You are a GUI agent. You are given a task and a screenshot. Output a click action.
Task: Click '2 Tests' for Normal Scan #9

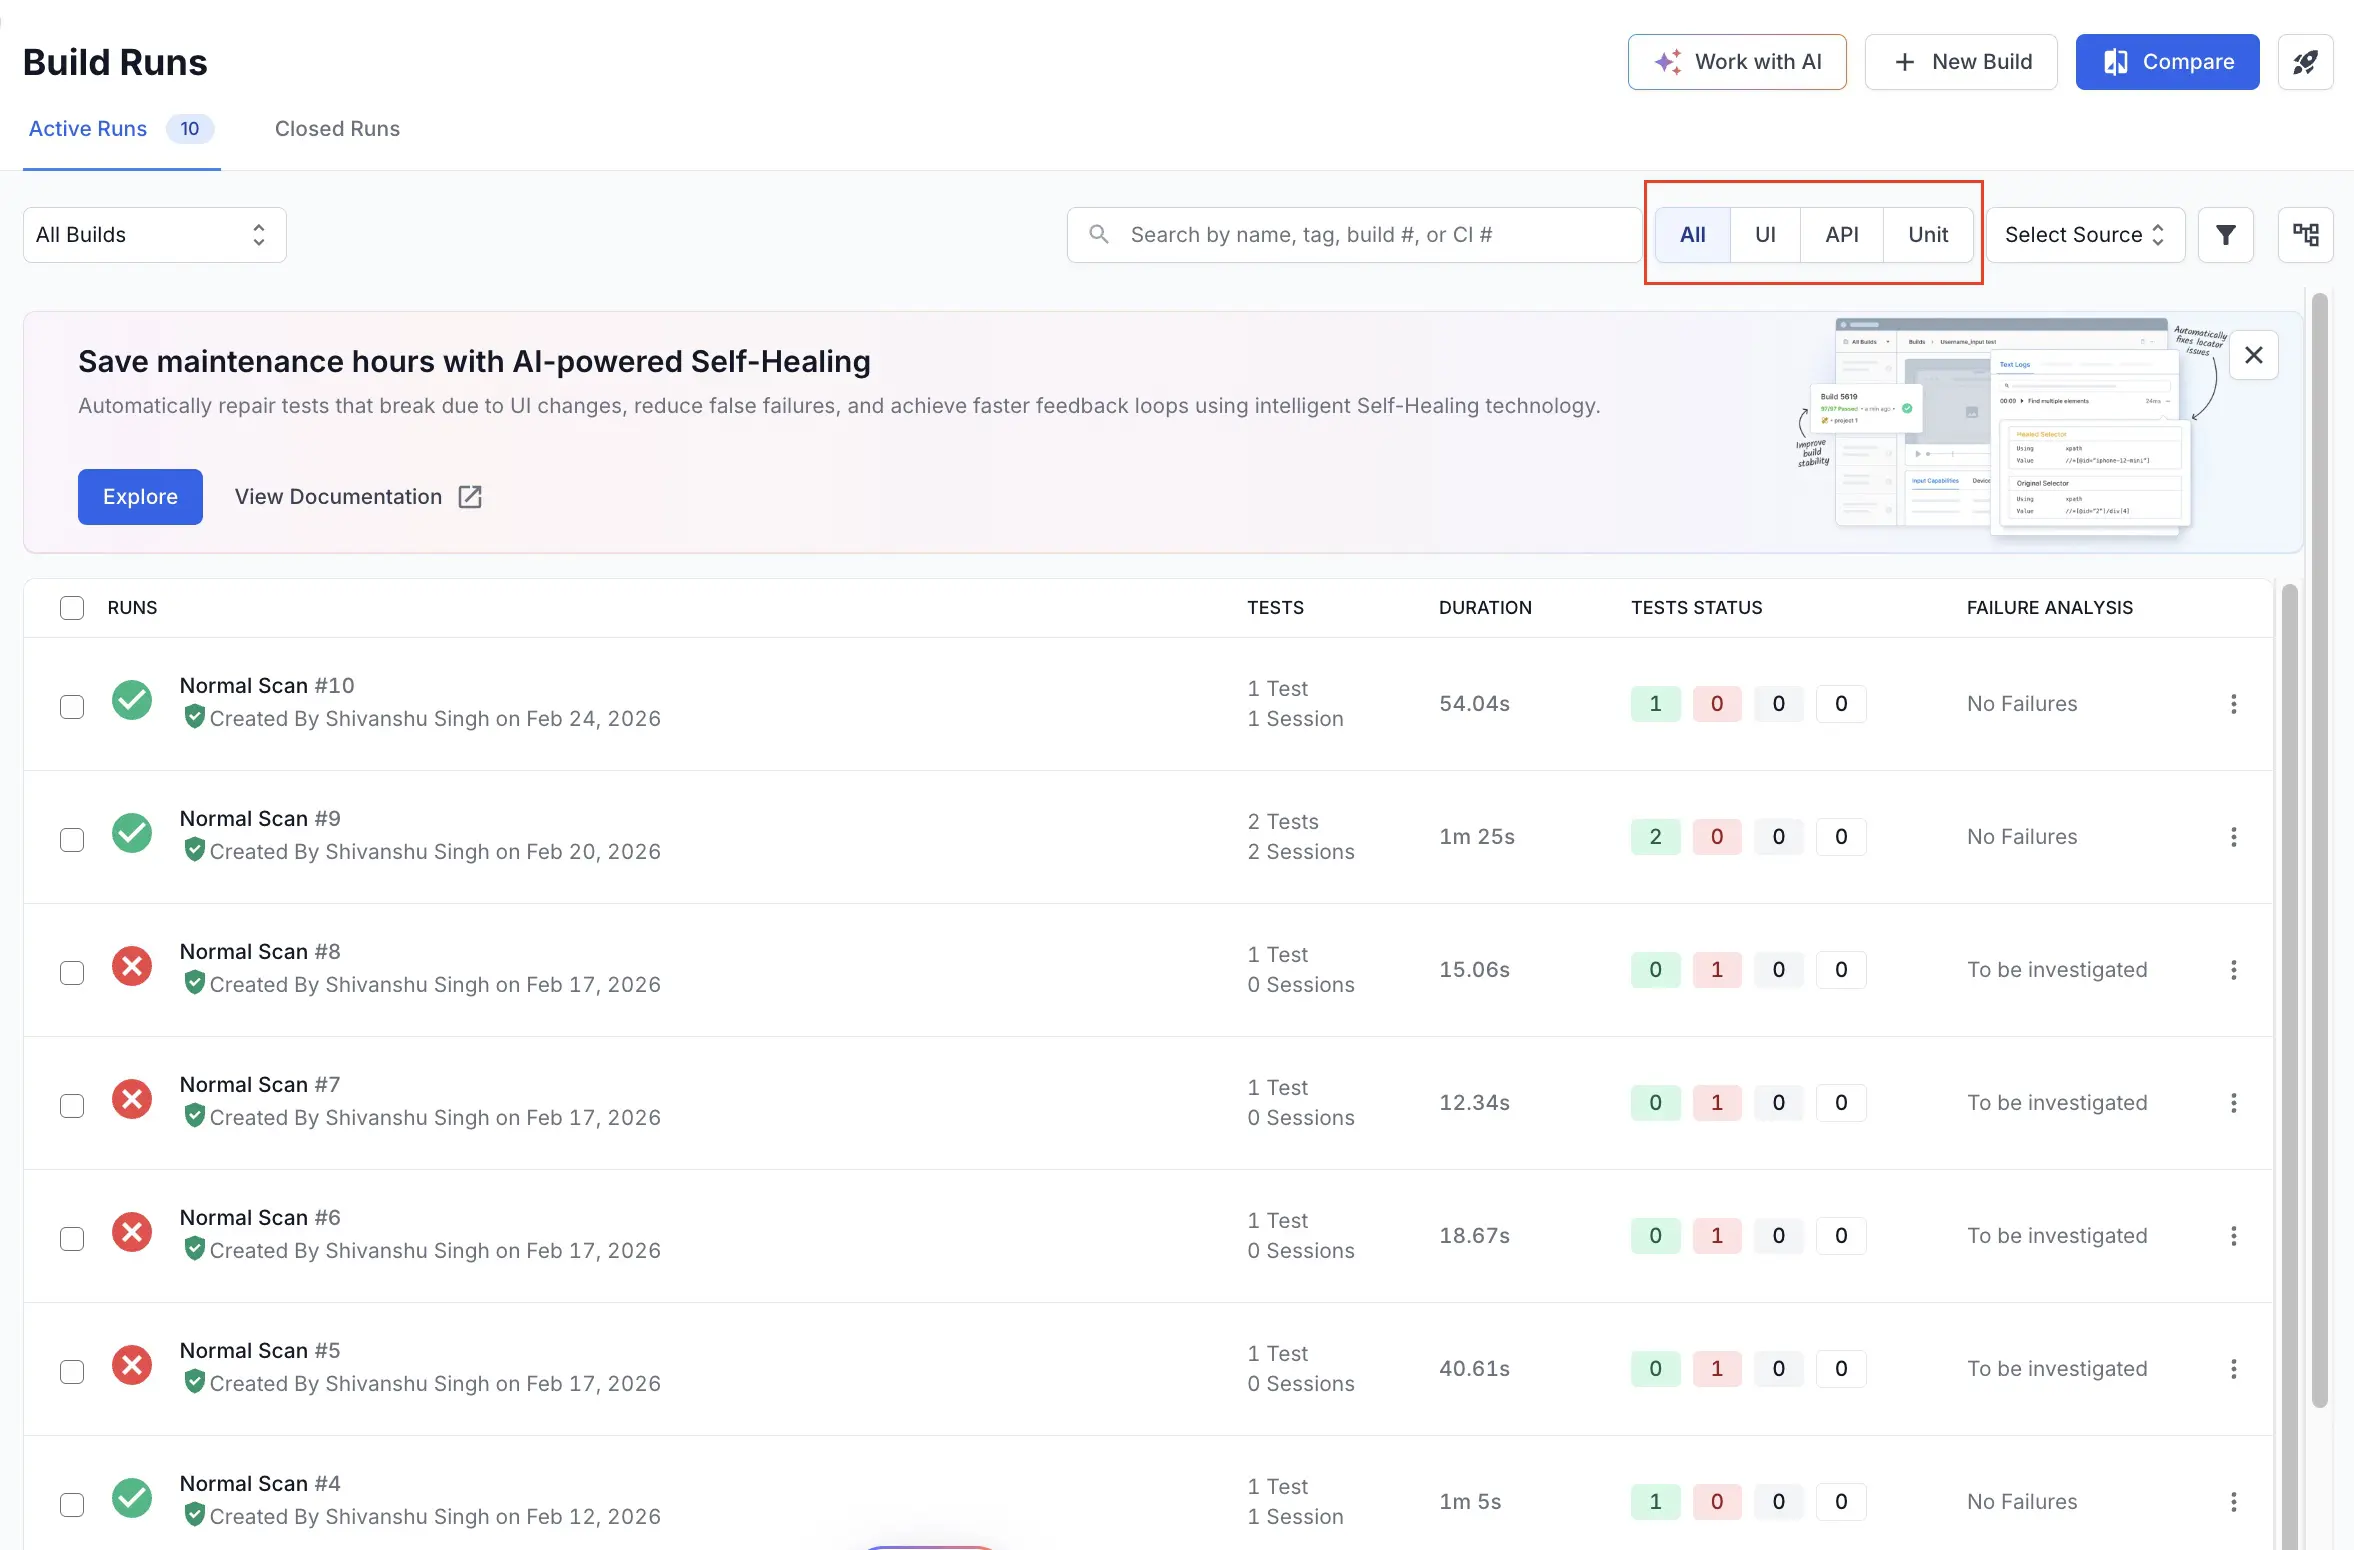[1282, 822]
